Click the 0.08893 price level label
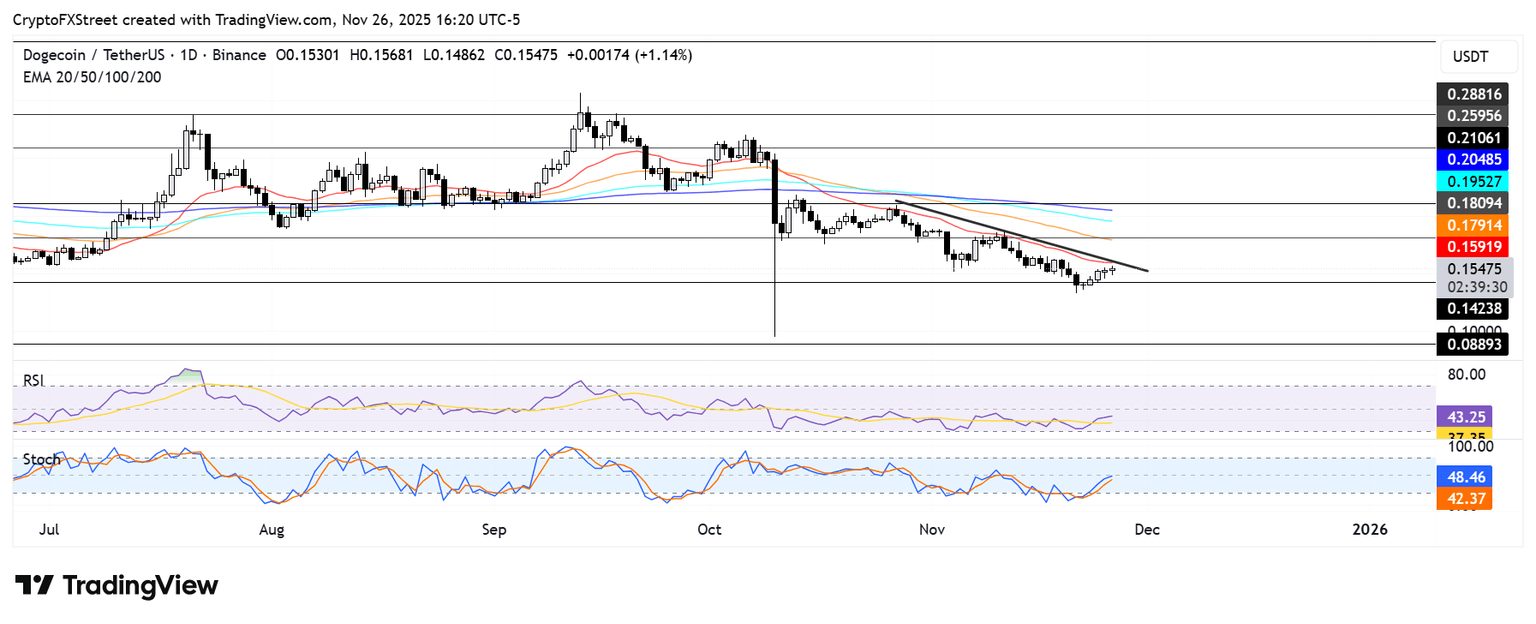 point(1470,344)
